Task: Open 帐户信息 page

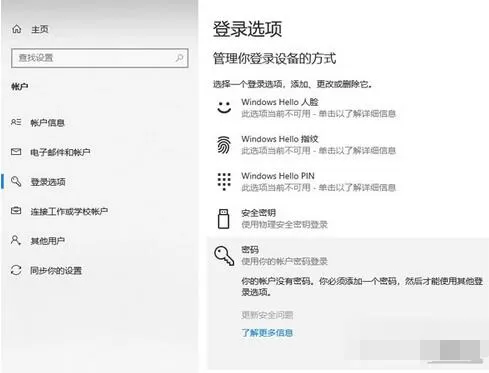Action: pos(47,123)
